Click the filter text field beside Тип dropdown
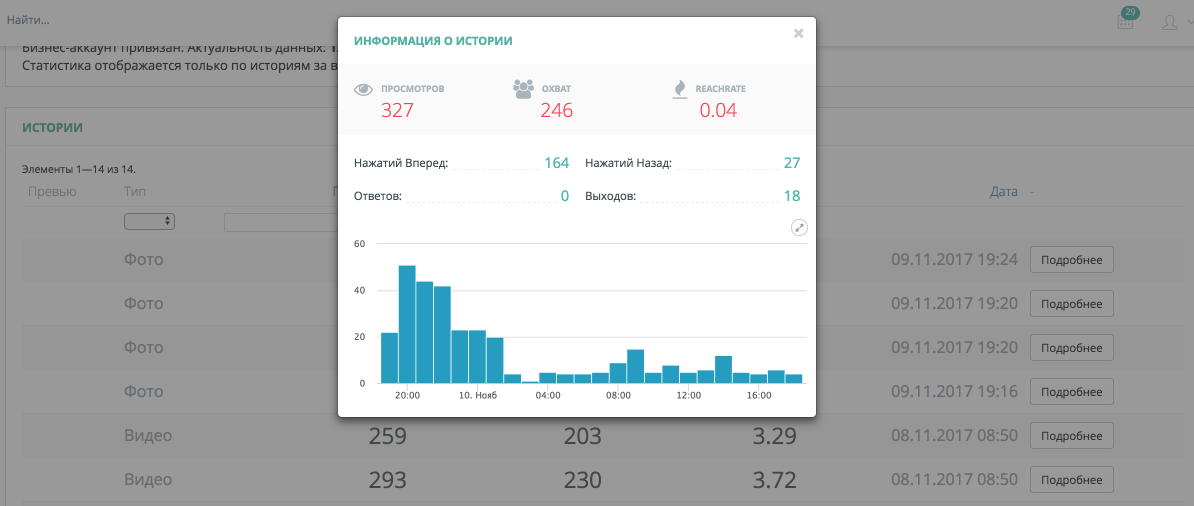 tap(280, 222)
